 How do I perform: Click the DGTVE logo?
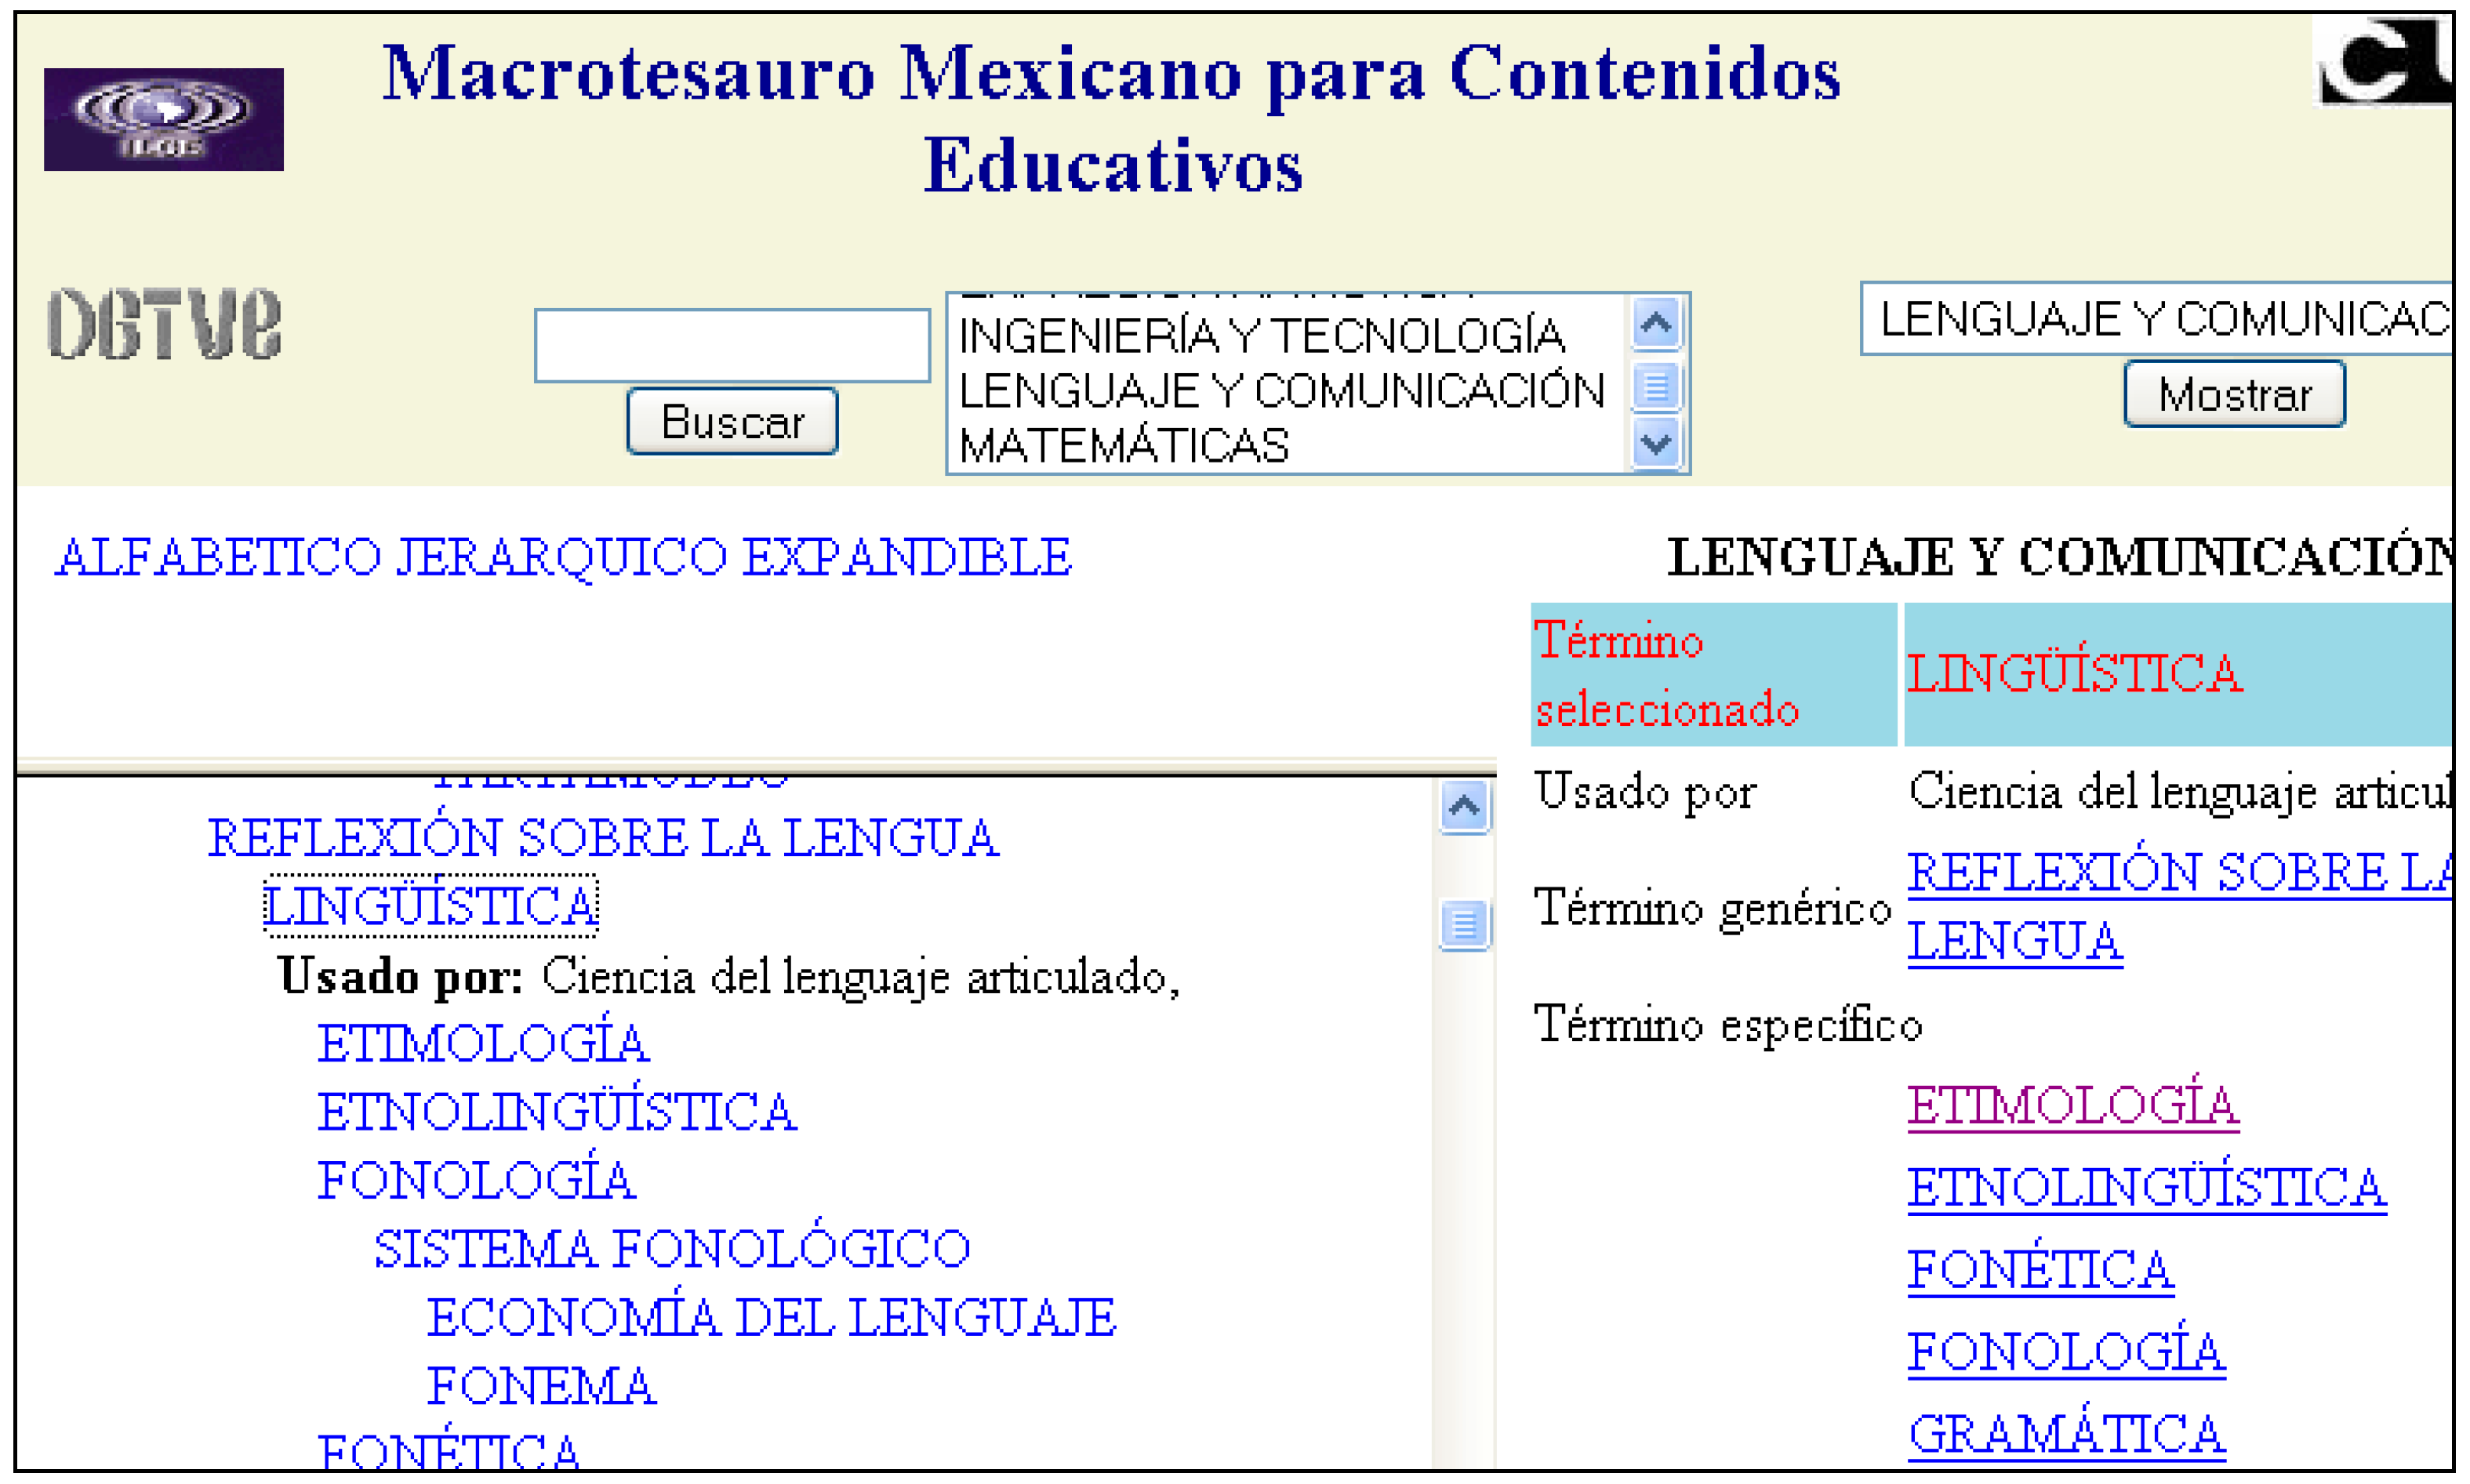pos(165,323)
